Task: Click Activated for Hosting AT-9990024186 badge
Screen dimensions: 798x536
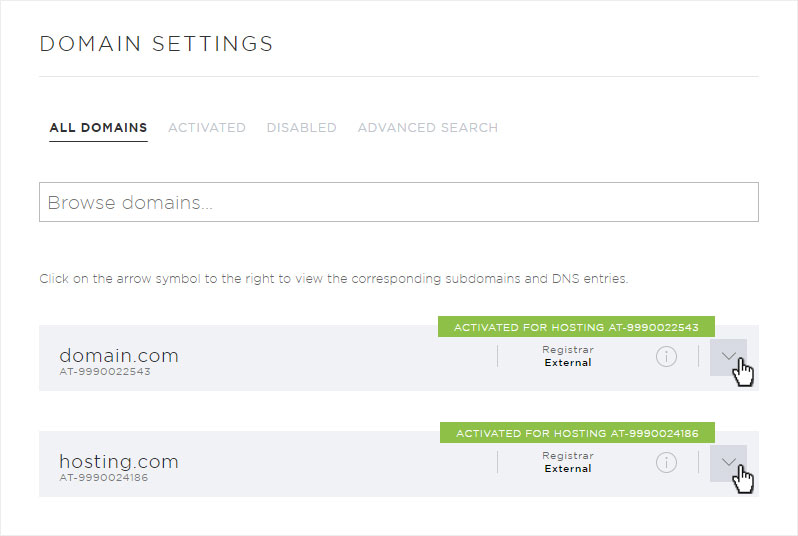Action: pos(577,433)
